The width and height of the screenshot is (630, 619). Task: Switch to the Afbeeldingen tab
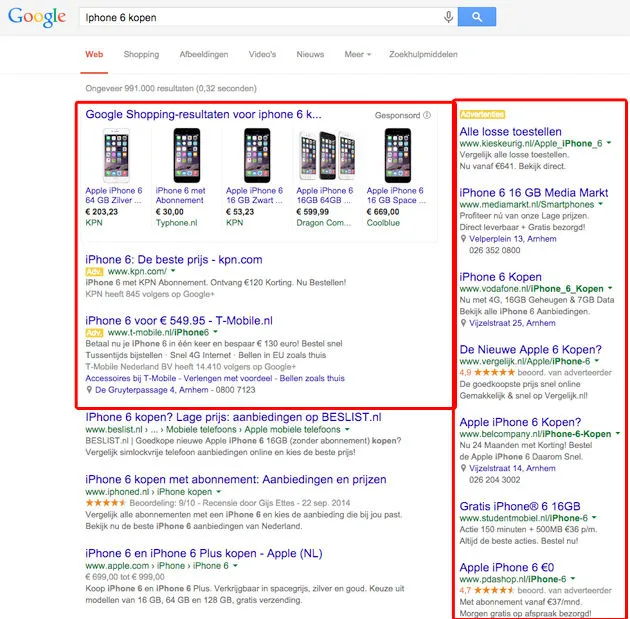pos(204,55)
